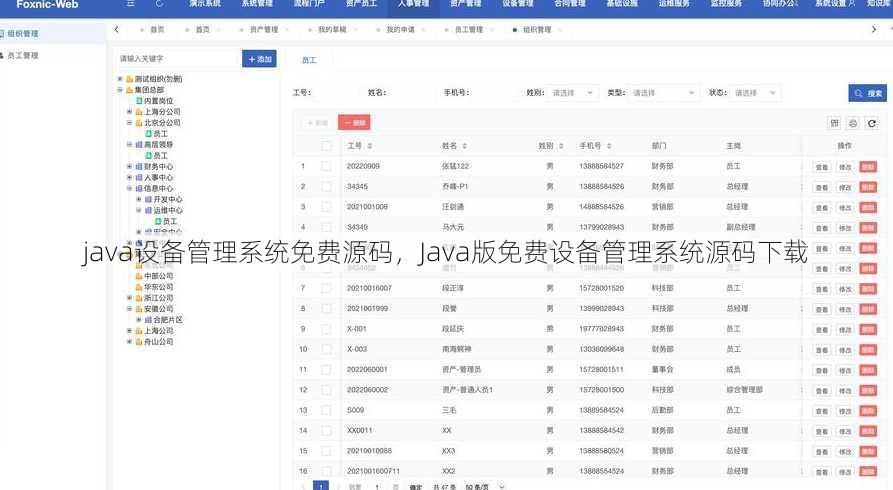Open the 设备管理 top menu
The height and width of the screenshot is (490, 893).
pyautogui.click(x=518, y=3)
